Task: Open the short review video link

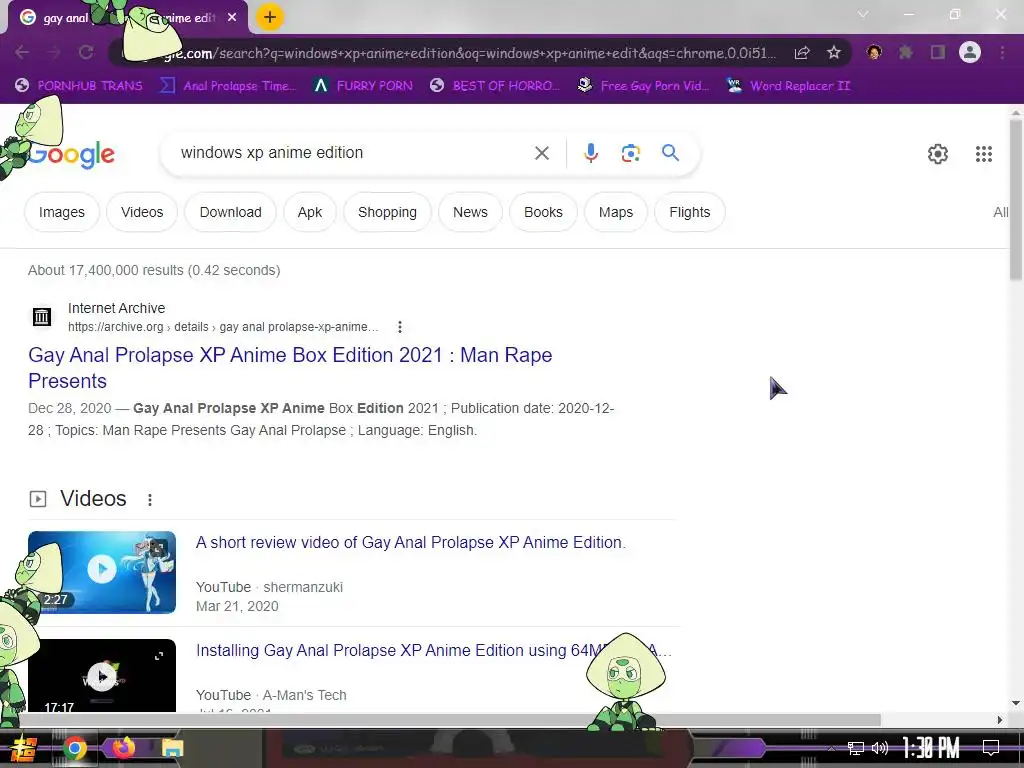Action: click(x=411, y=542)
